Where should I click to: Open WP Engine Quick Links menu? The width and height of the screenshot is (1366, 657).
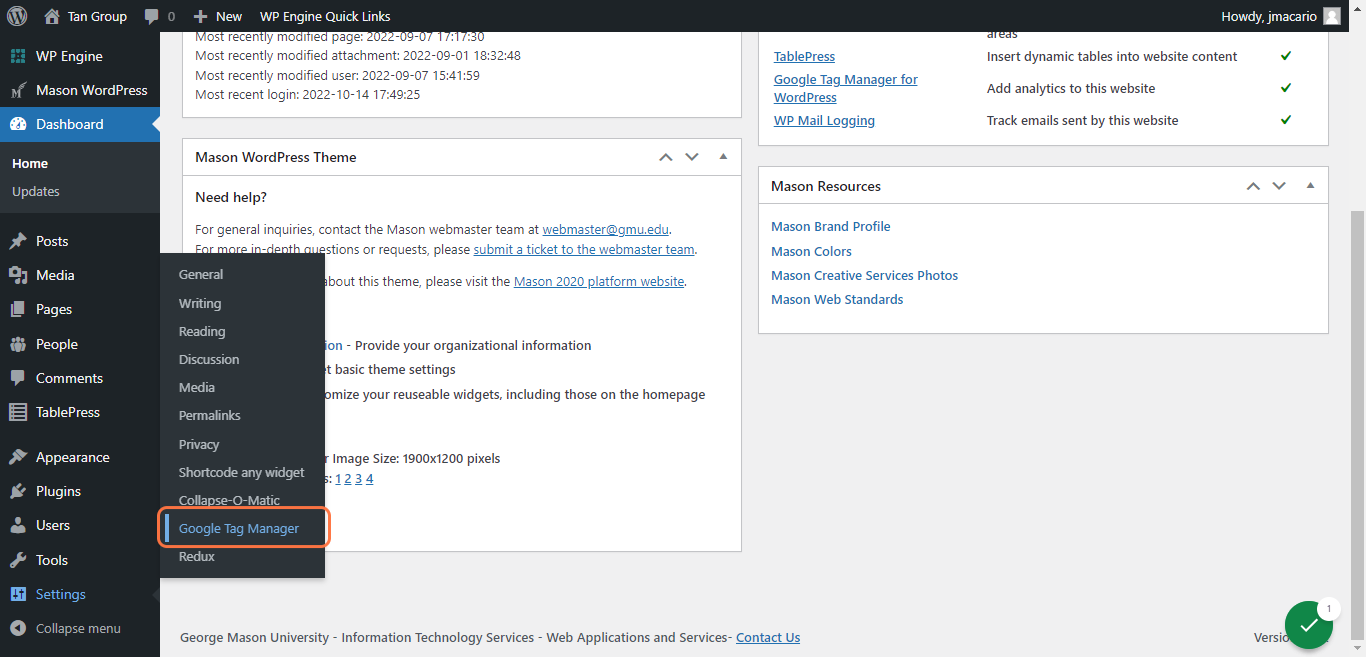pyautogui.click(x=325, y=16)
